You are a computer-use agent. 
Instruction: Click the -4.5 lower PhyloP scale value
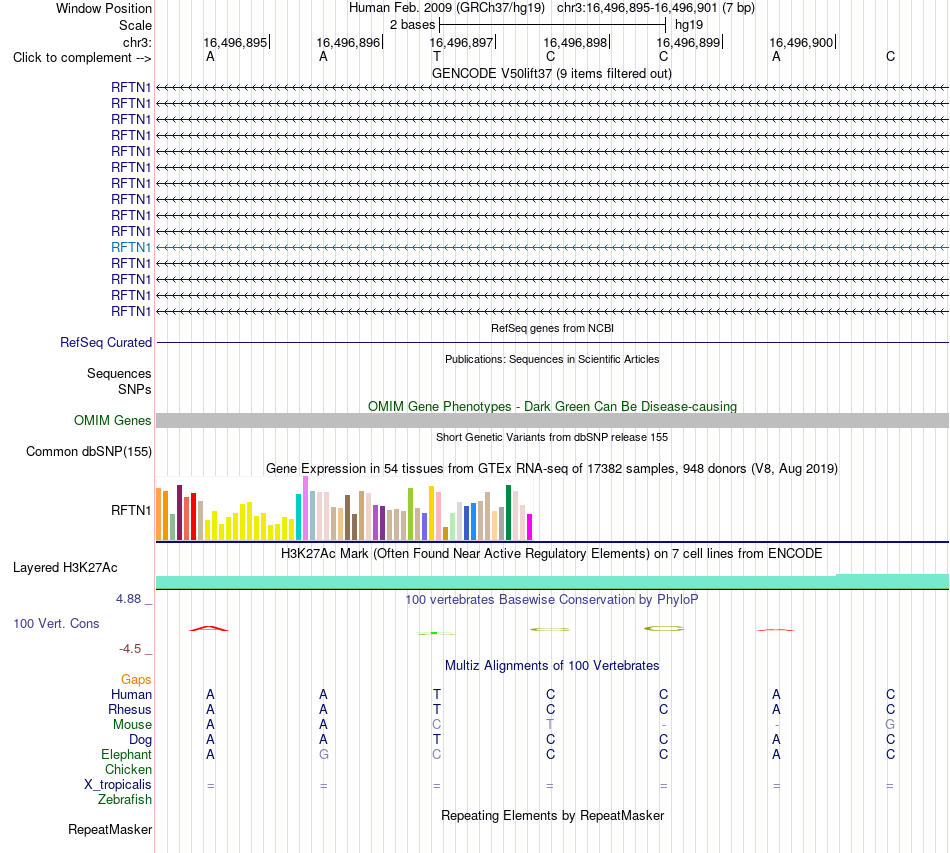[130, 649]
